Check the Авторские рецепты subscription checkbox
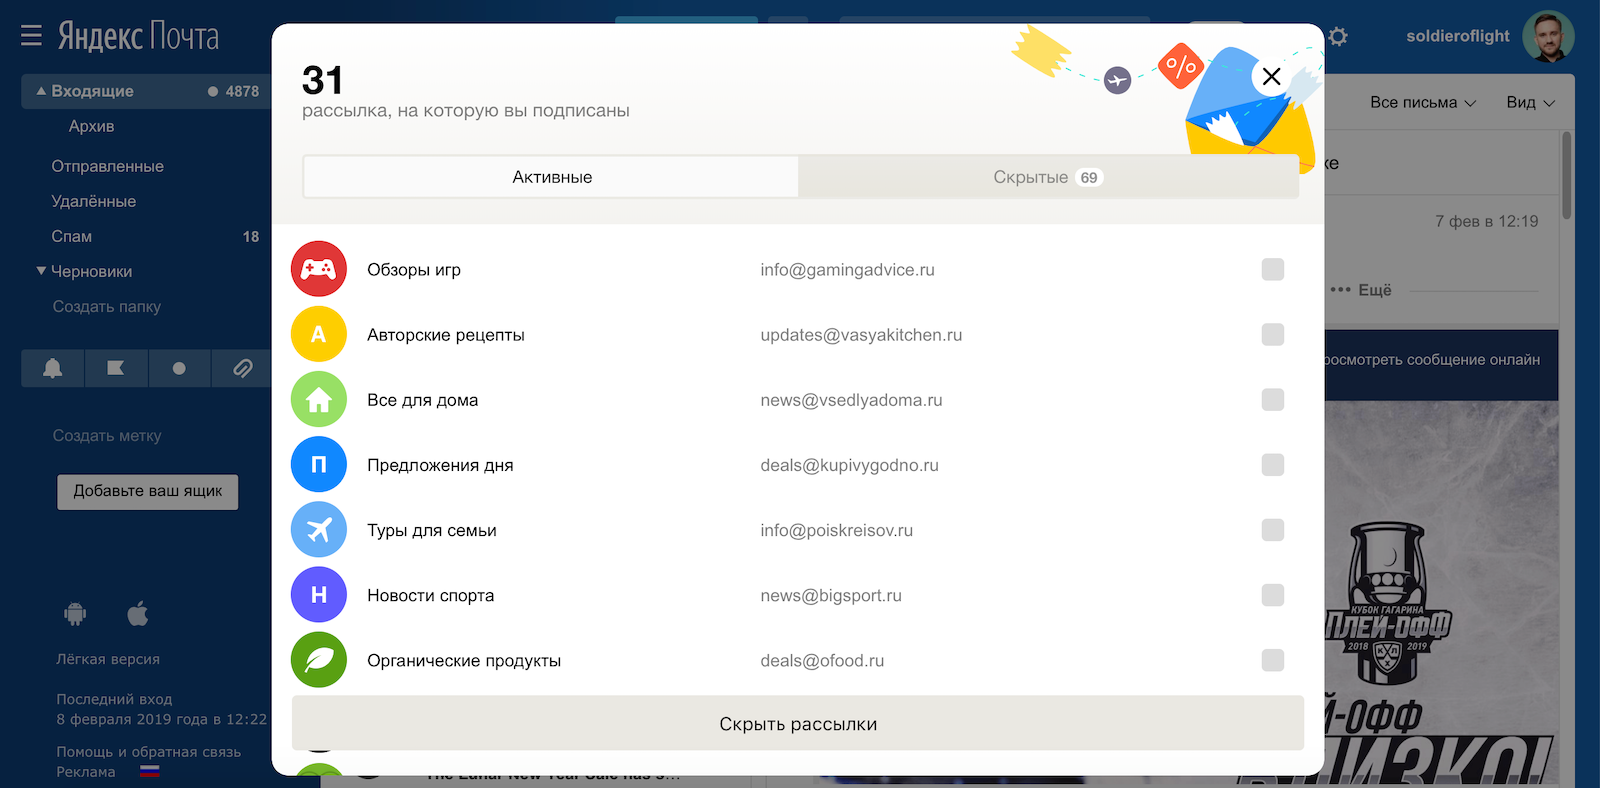 point(1273,334)
